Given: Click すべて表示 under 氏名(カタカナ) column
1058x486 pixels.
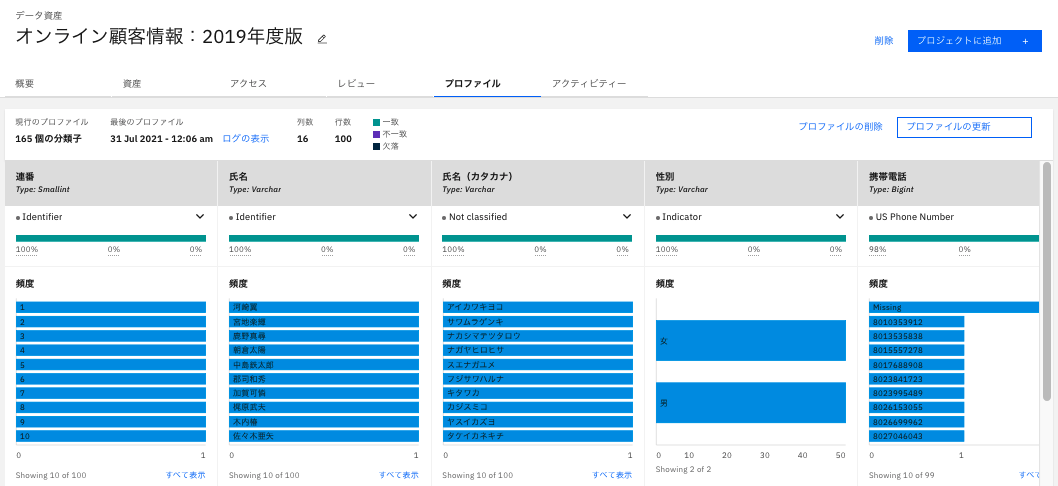Looking at the screenshot, I should [612, 475].
